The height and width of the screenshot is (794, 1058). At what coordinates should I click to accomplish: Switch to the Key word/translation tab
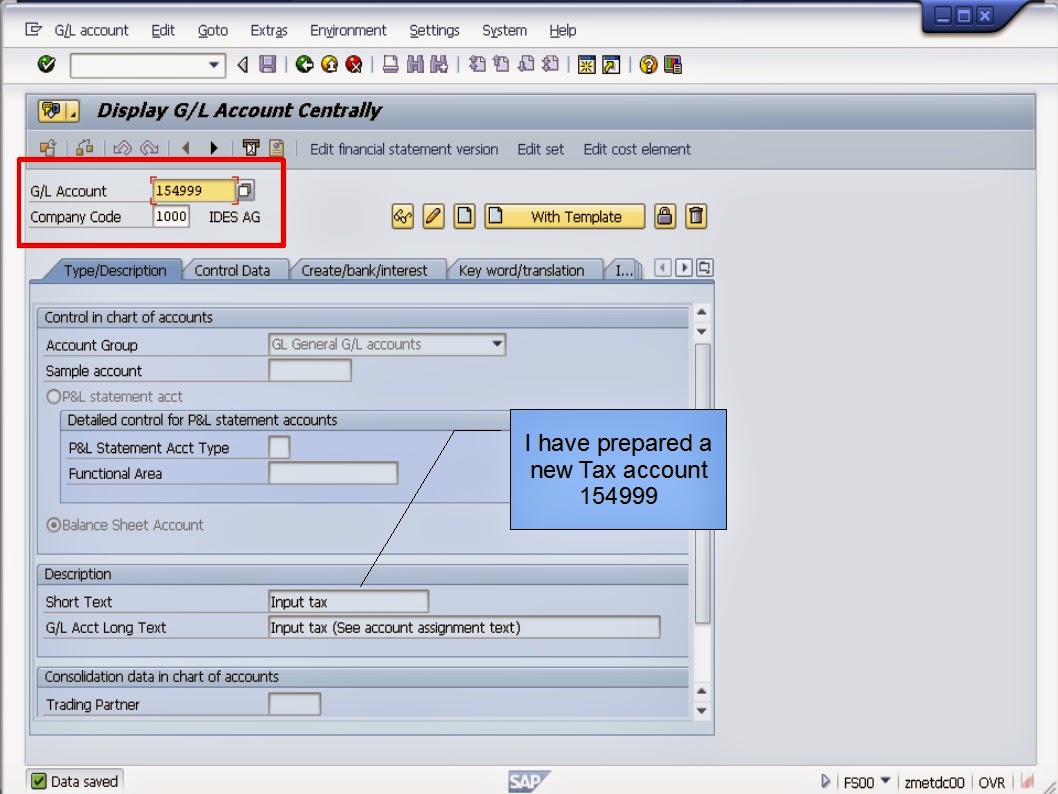click(x=521, y=271)
